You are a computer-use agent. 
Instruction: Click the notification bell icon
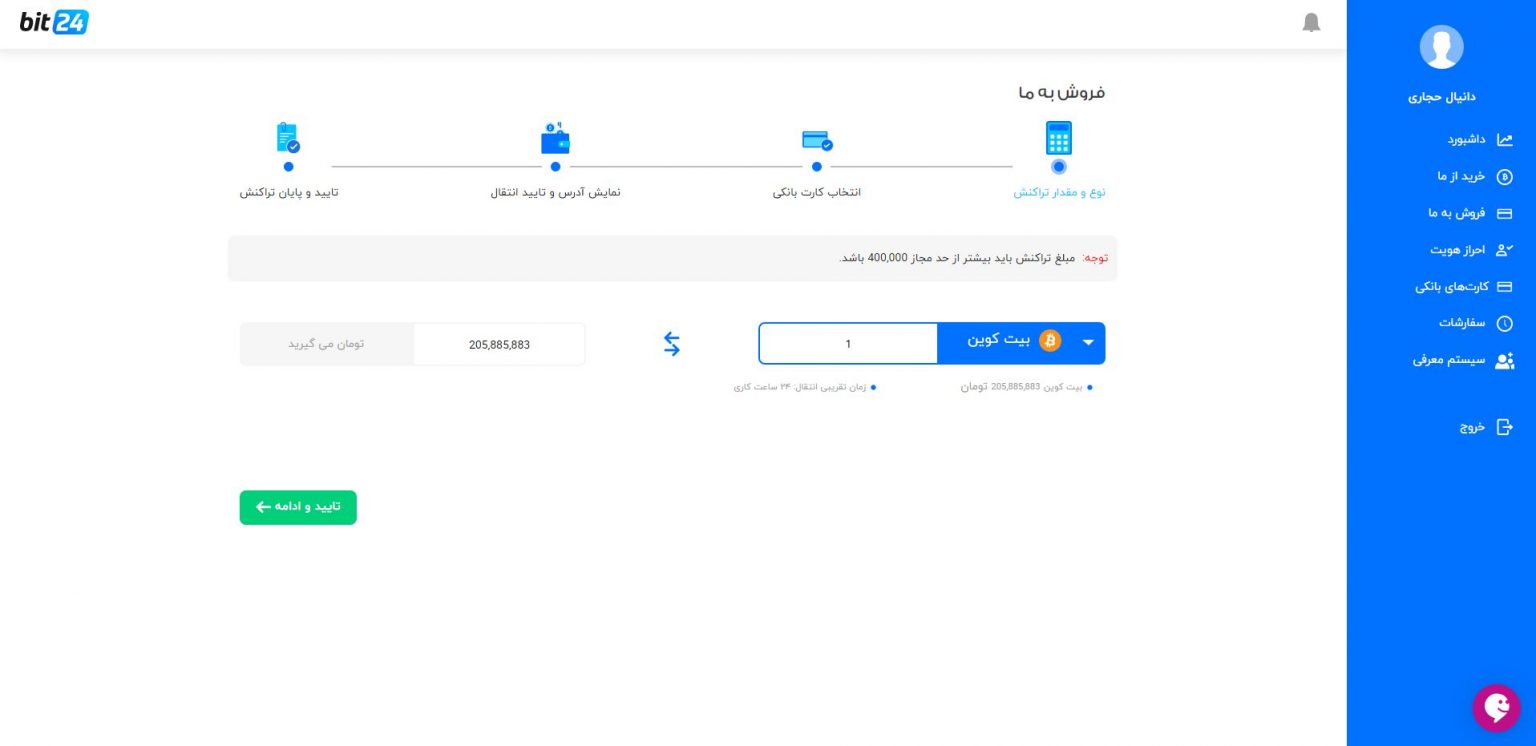(x=1311, y=23)
